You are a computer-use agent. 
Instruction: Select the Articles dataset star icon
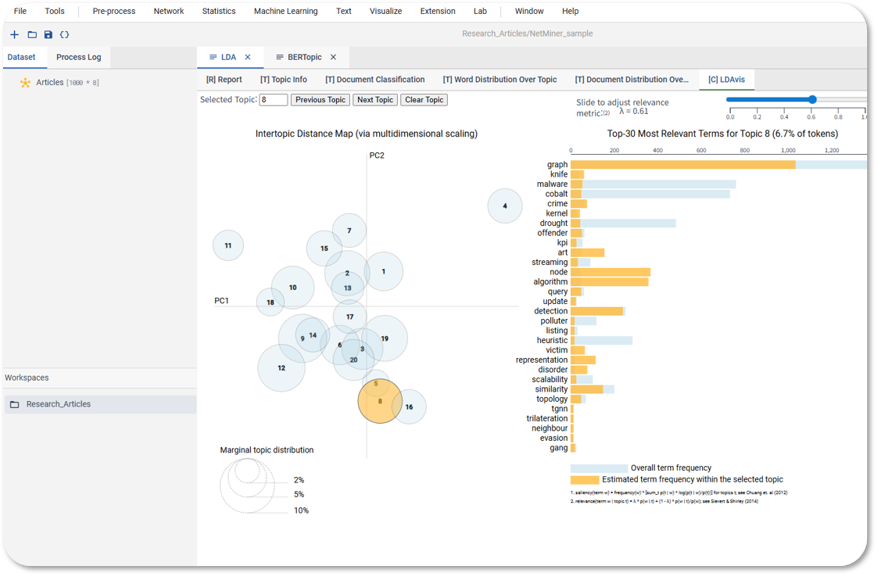(25, 83)
